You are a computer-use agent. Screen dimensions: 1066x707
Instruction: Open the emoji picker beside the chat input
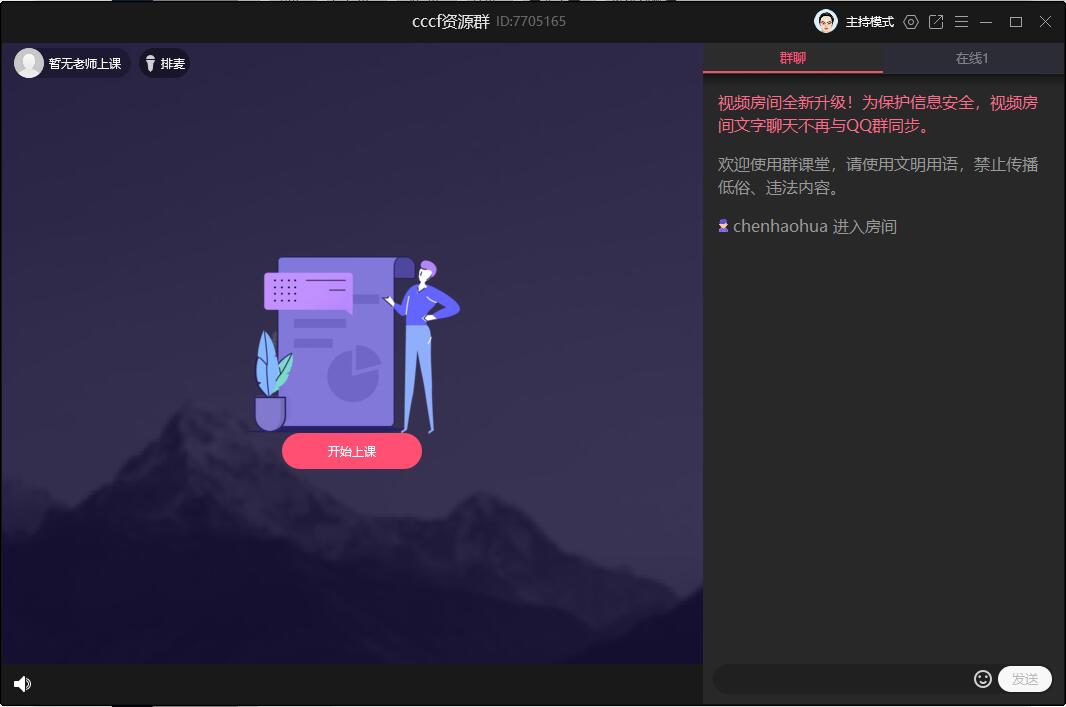click(982, 679)
